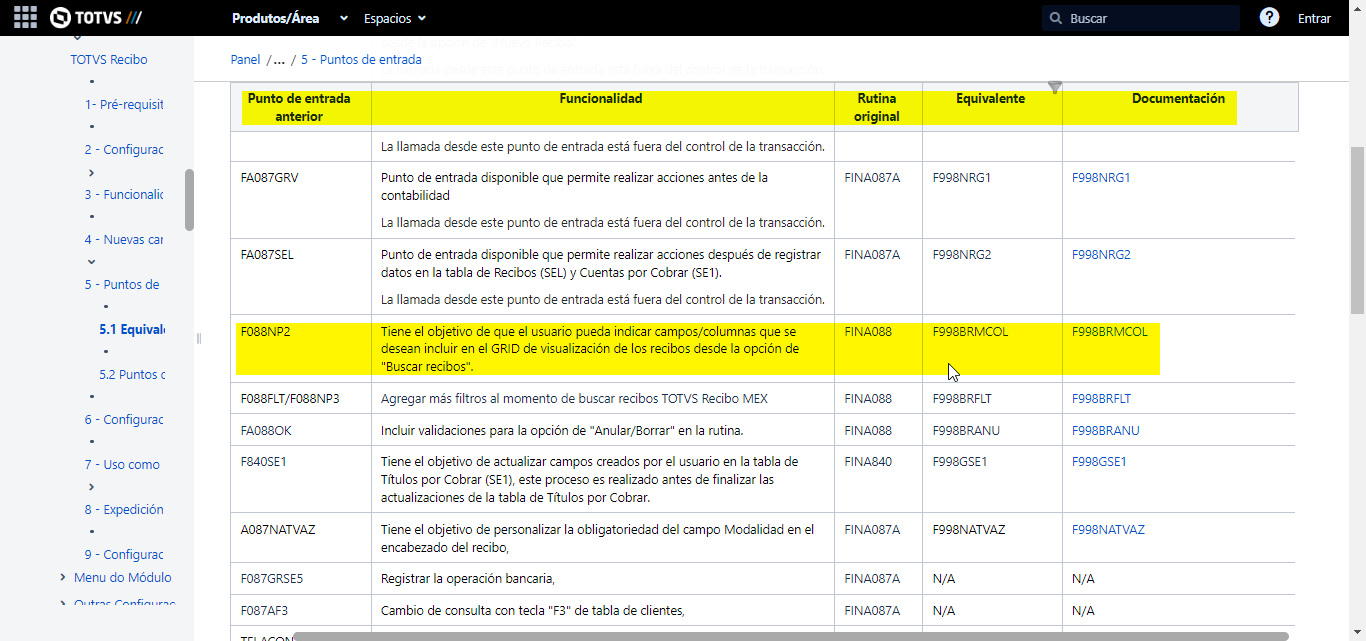Go to Panel breadcrumb link

245,60
